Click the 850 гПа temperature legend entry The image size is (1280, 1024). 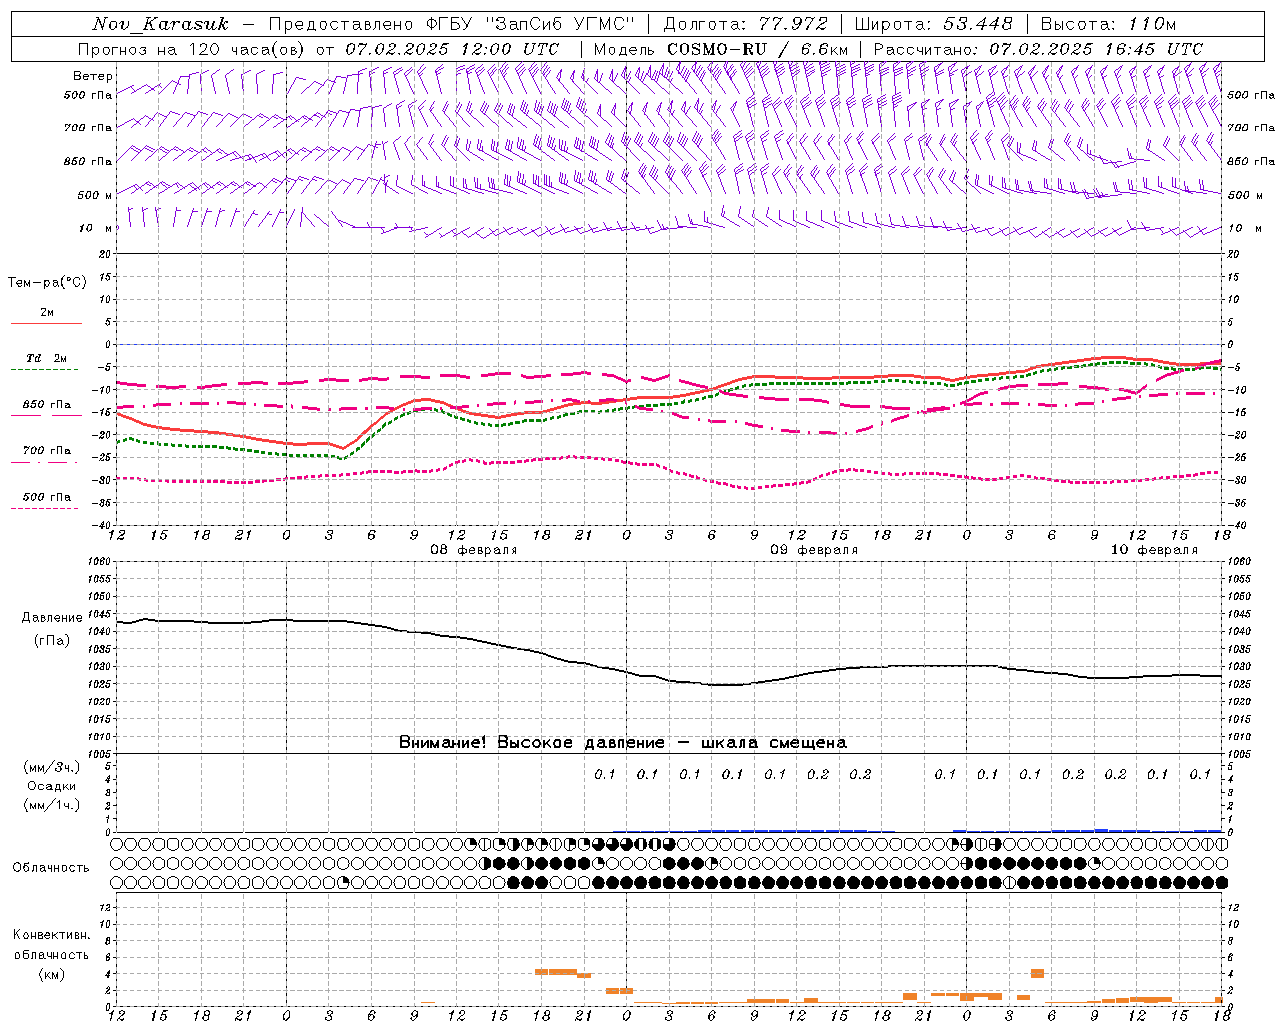pos(47,405)
